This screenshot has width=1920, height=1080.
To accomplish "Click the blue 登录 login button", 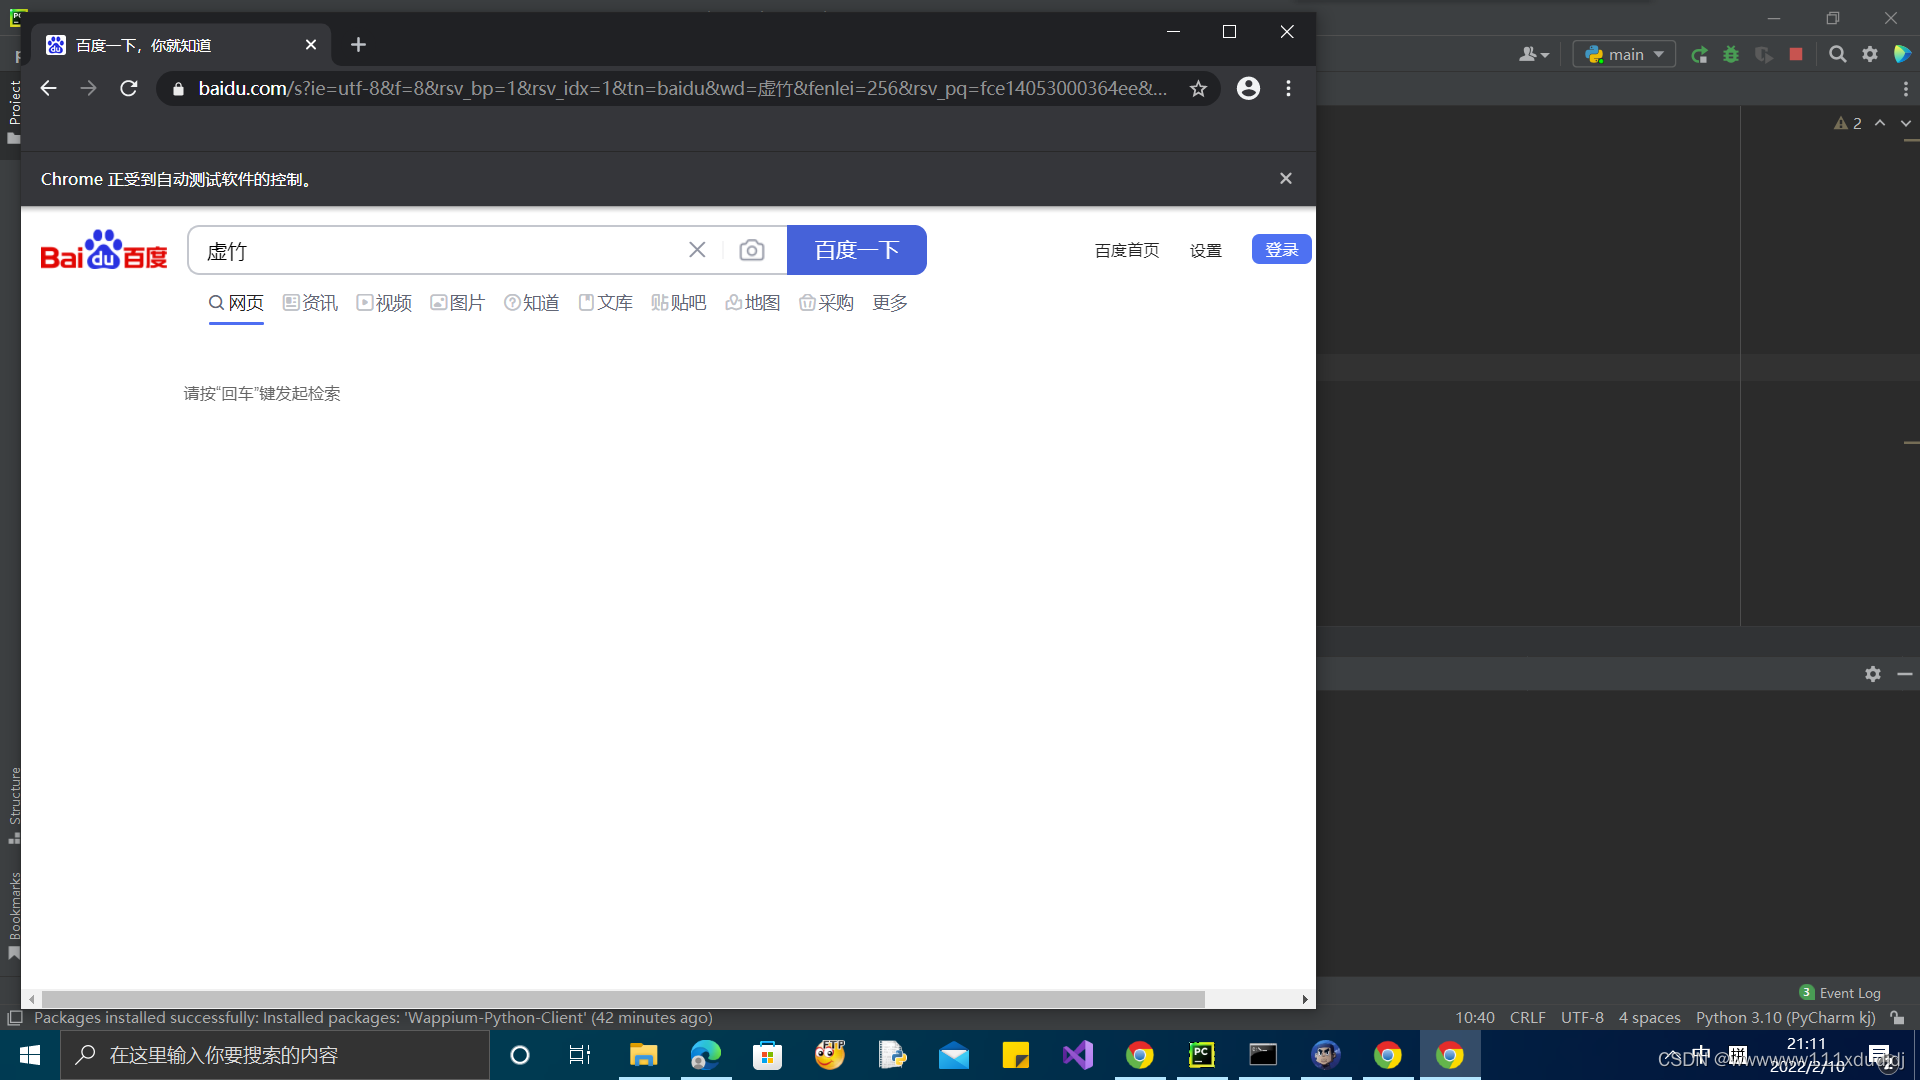I will tap(1281, 249).
